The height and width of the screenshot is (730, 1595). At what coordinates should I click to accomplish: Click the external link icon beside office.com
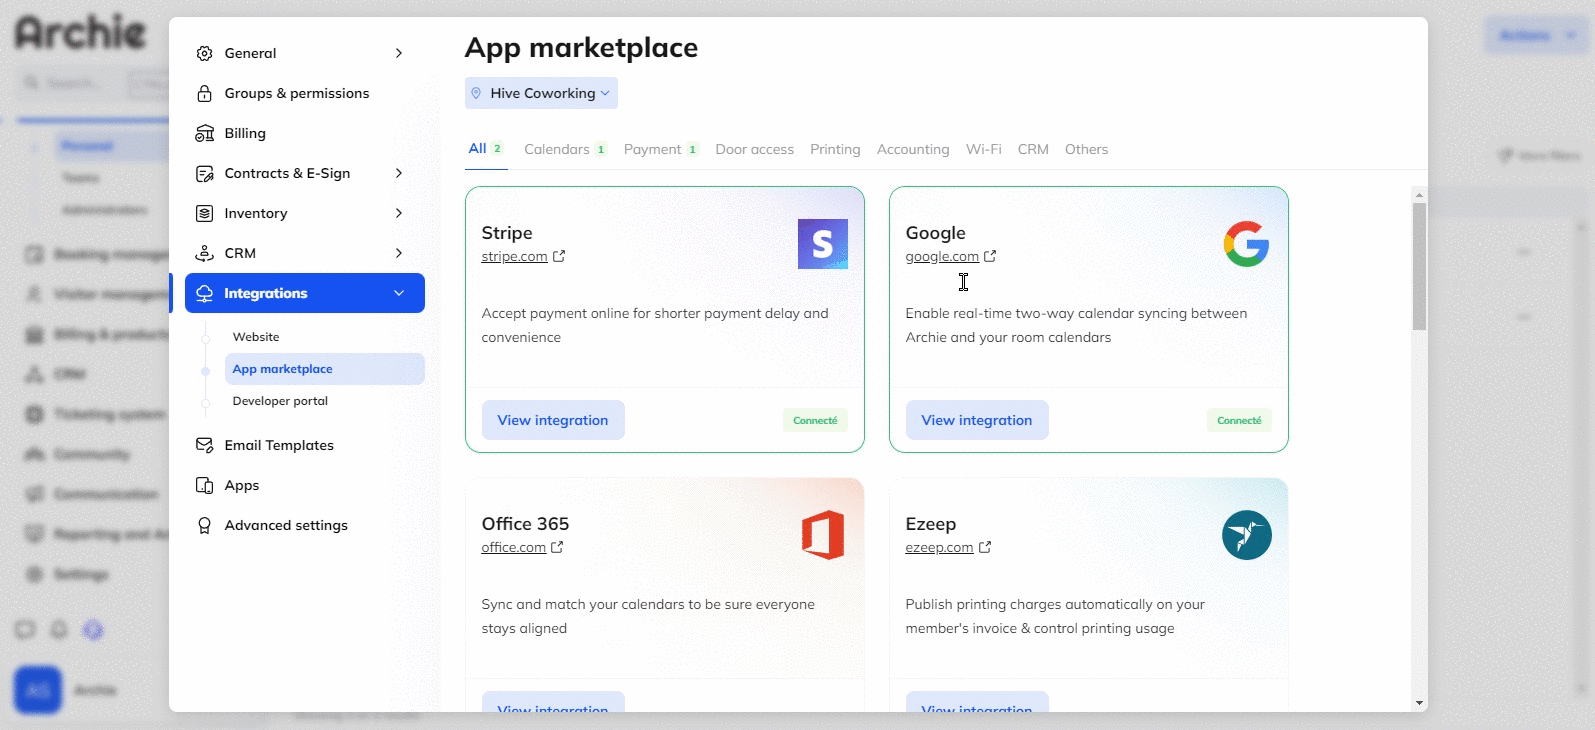tap(557, 547)
